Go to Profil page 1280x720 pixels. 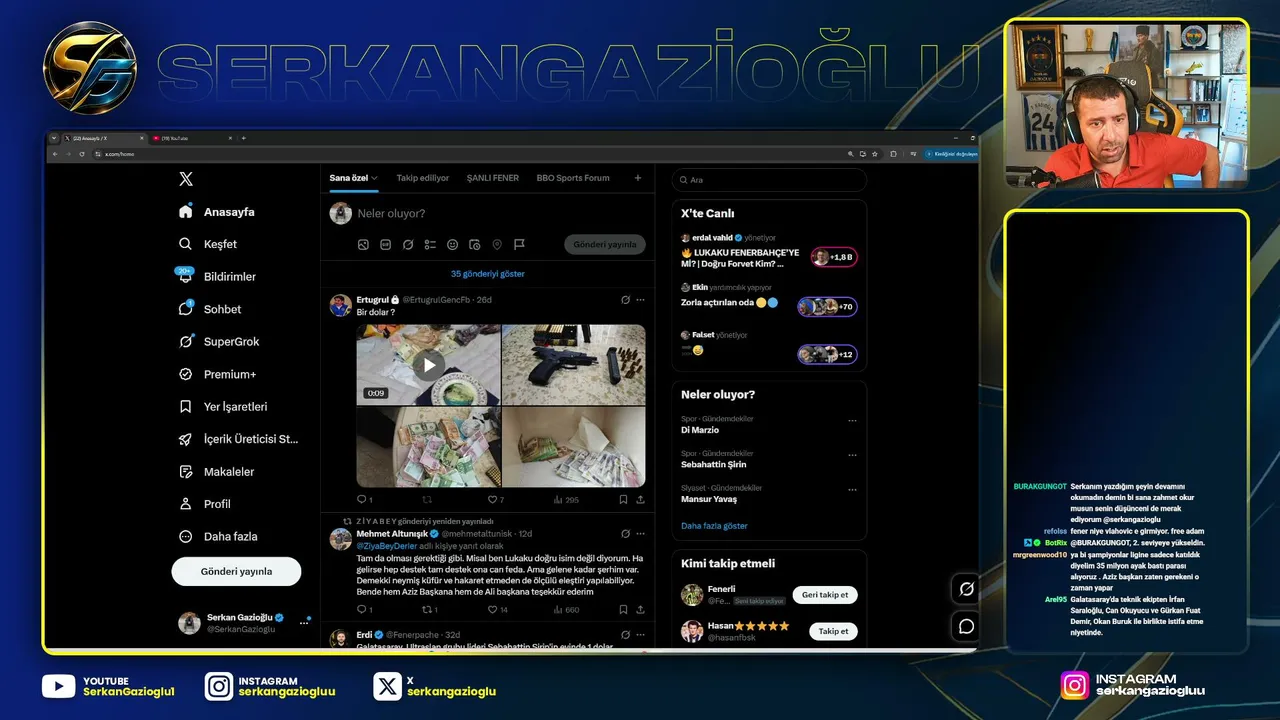(204, 504)
